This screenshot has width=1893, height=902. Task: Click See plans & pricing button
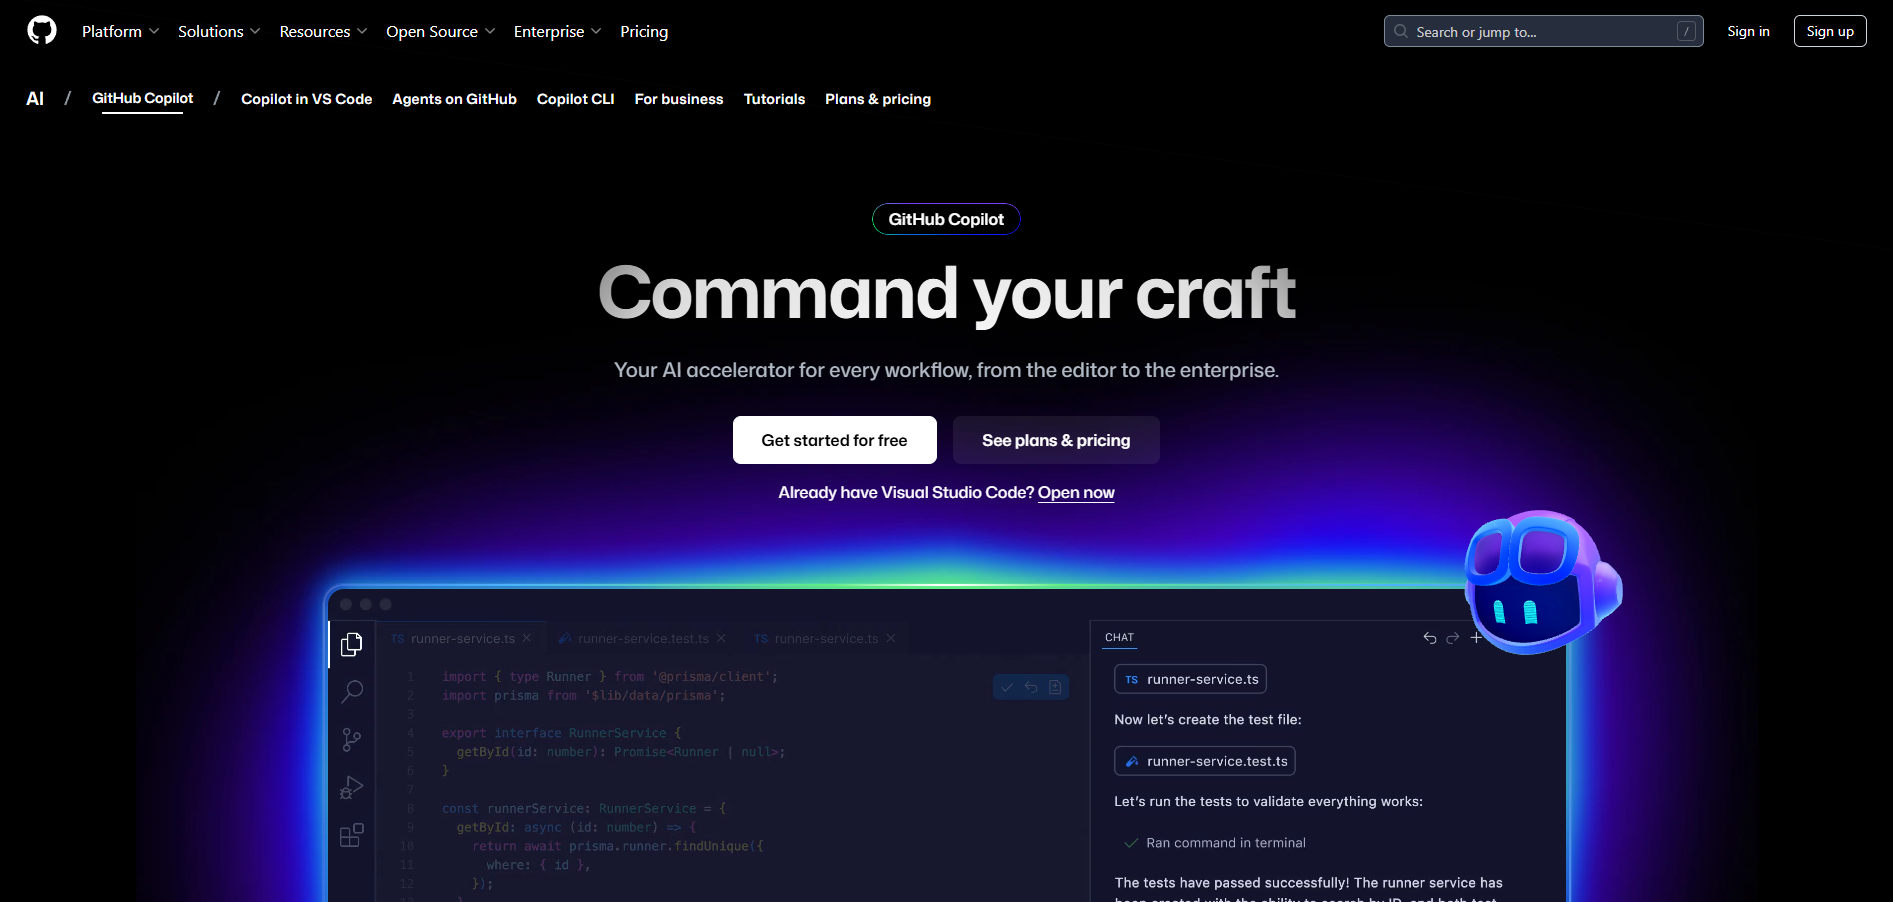pyautogui.click(x=1056, y=440)
